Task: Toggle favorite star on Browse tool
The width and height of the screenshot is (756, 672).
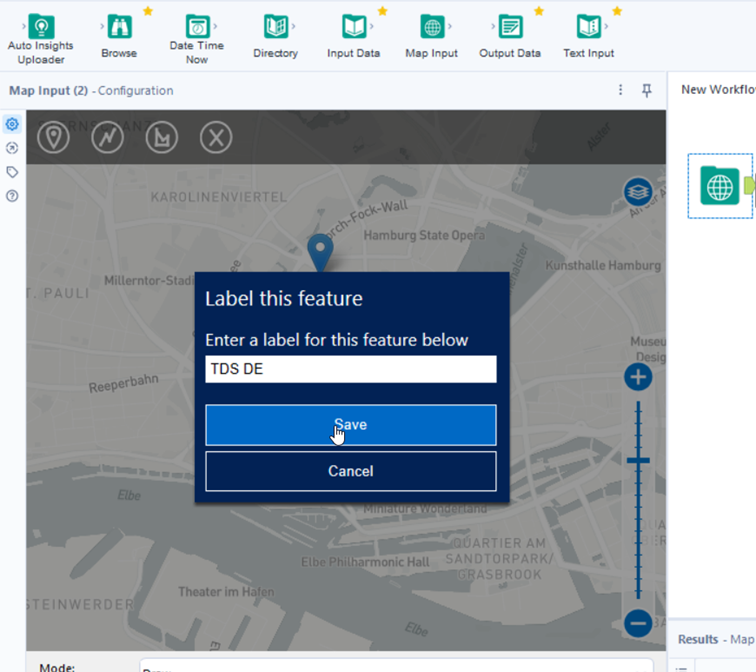Action: pos(148,11)
